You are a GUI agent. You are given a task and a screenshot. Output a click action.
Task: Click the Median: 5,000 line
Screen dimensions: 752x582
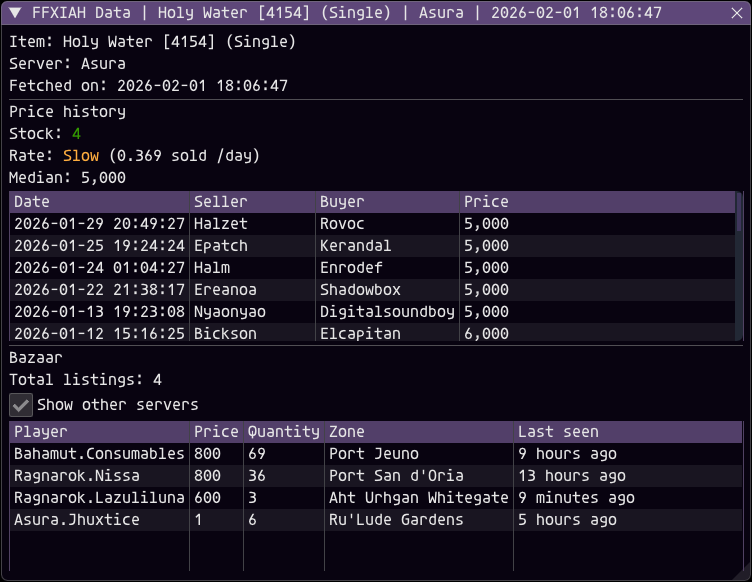tap(67, 177)
